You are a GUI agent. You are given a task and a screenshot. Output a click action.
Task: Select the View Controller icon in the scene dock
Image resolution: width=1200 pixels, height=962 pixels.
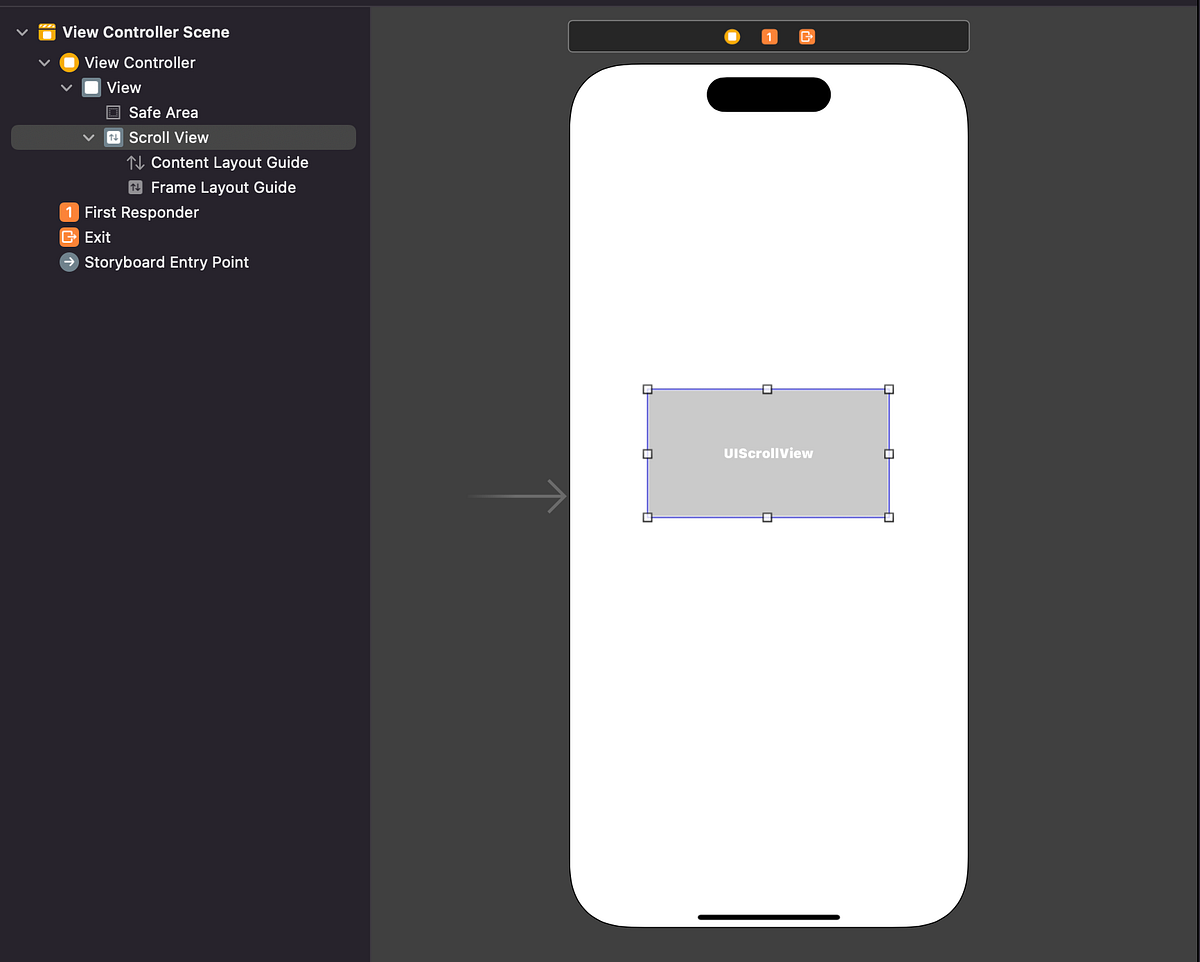coord(731,36)
